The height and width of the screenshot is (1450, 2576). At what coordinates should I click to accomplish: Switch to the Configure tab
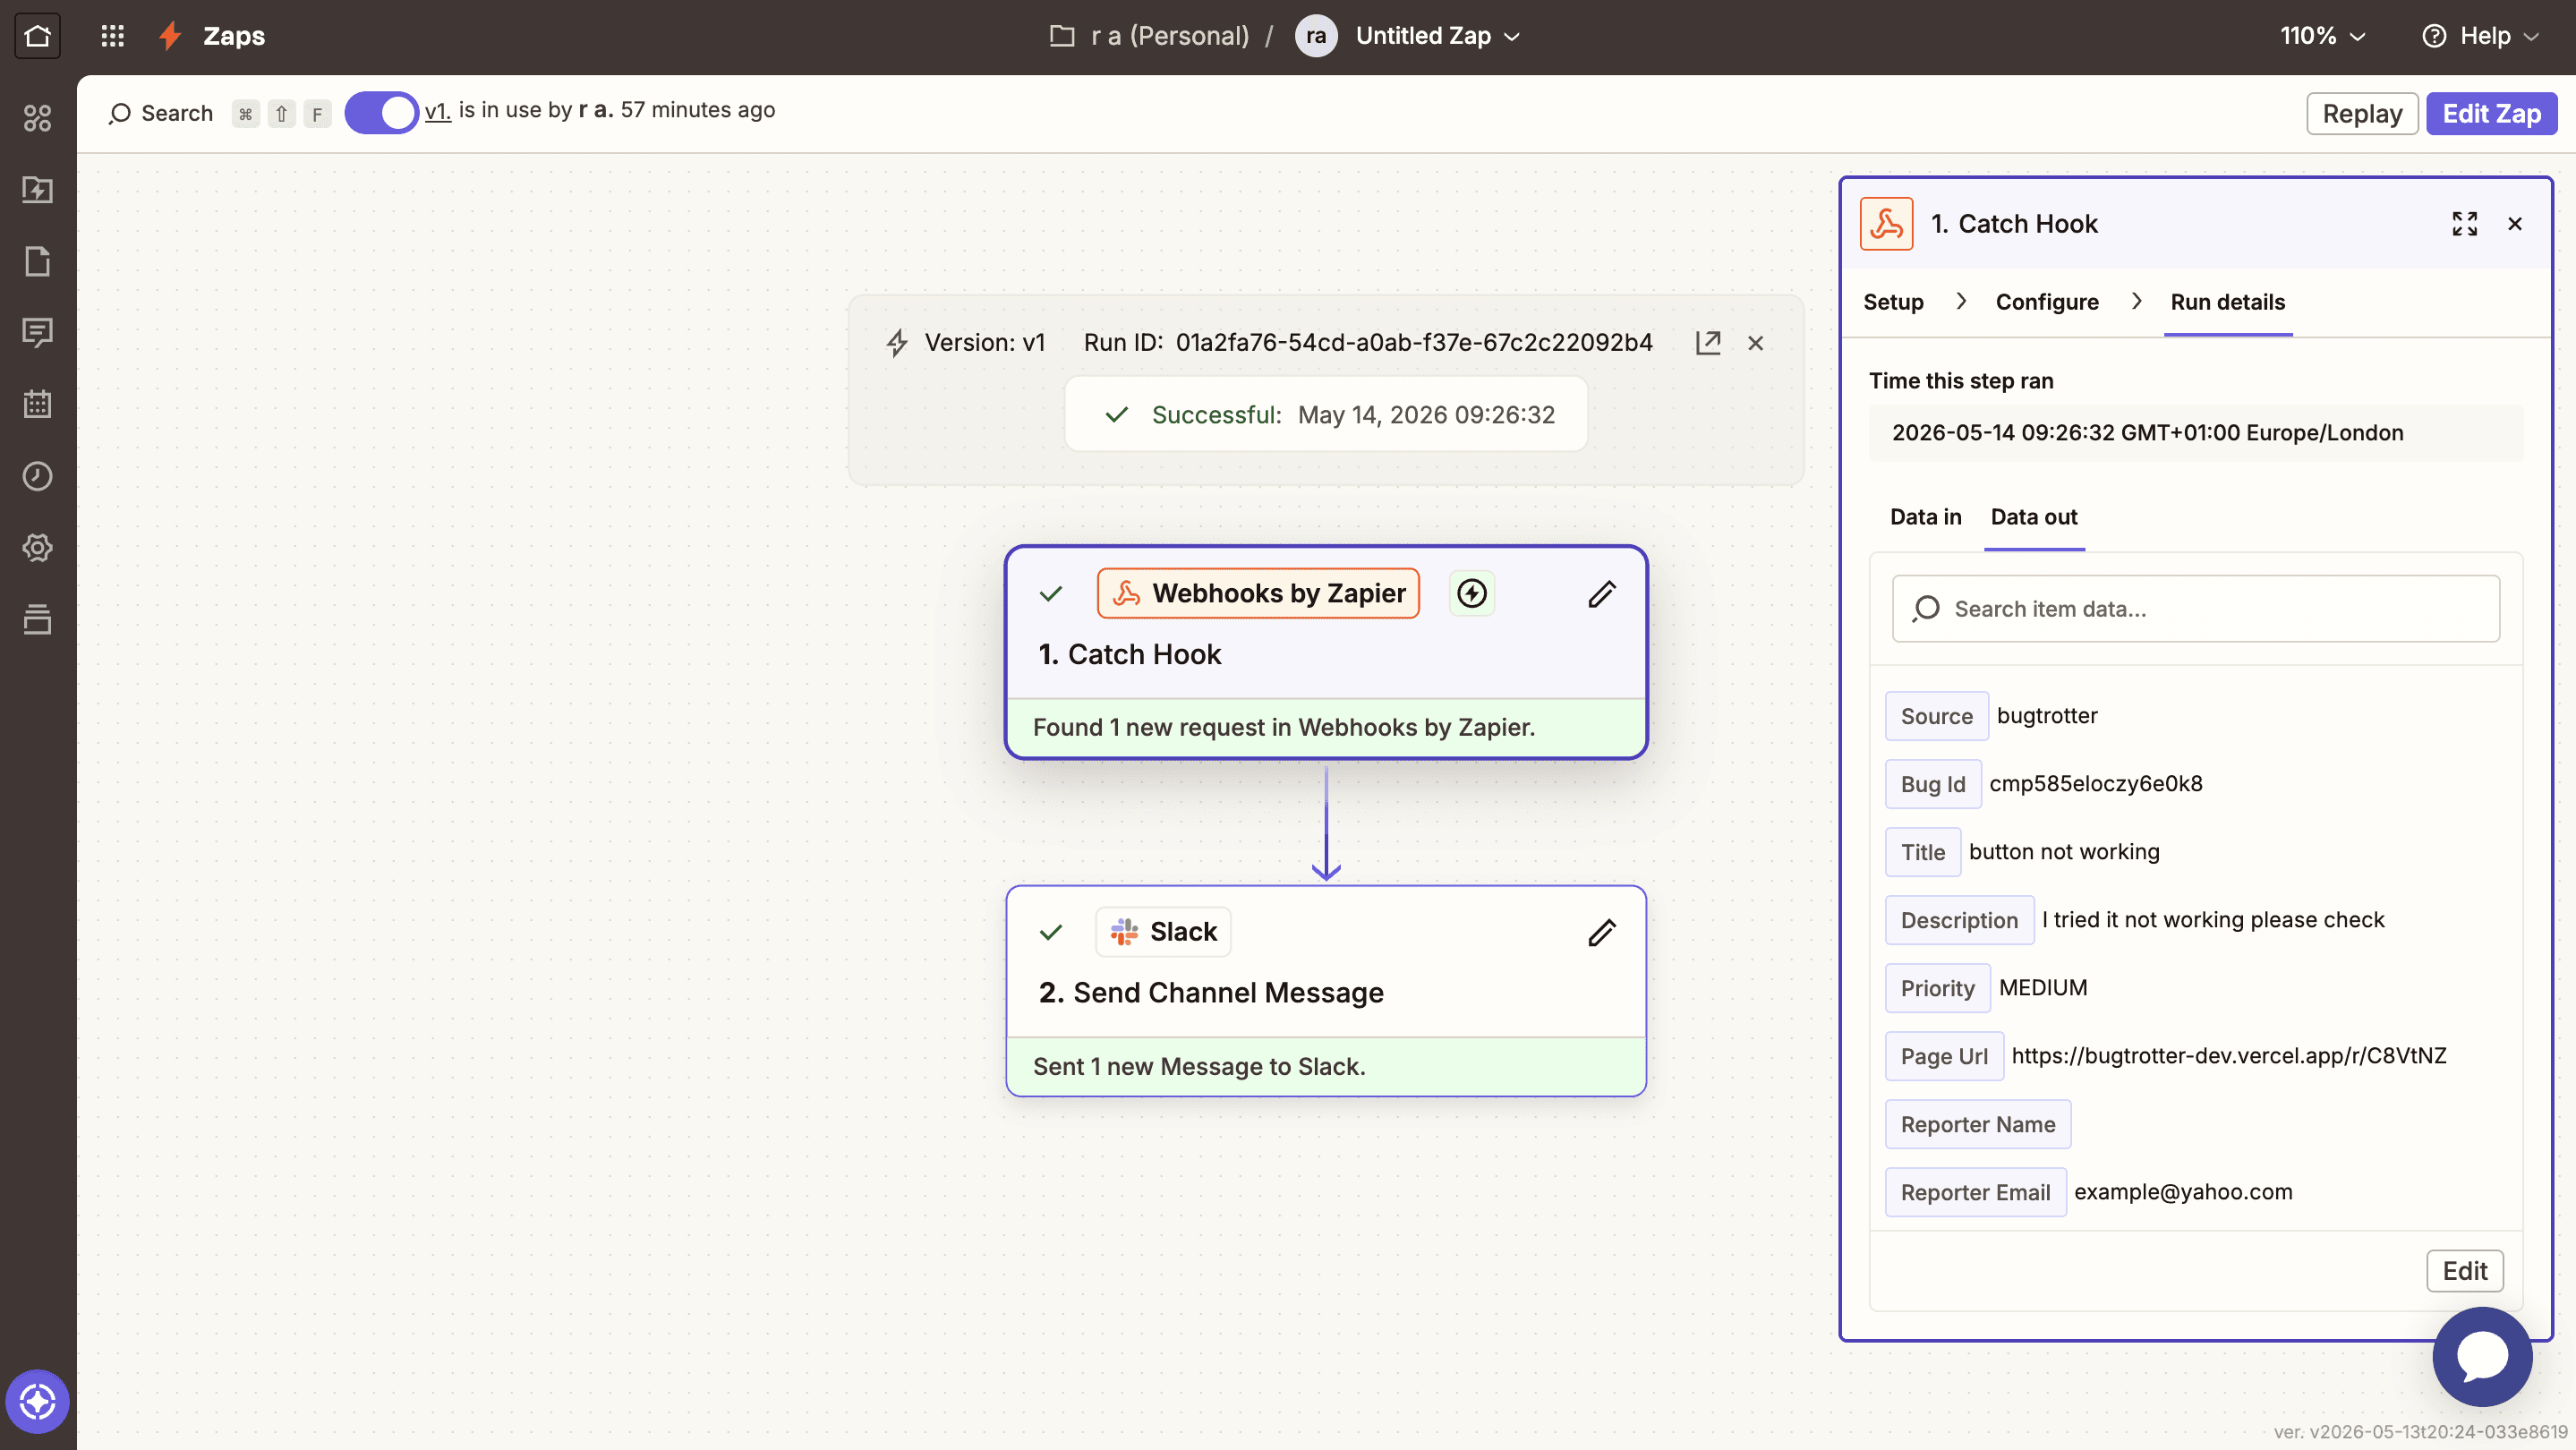(2047, 302)
